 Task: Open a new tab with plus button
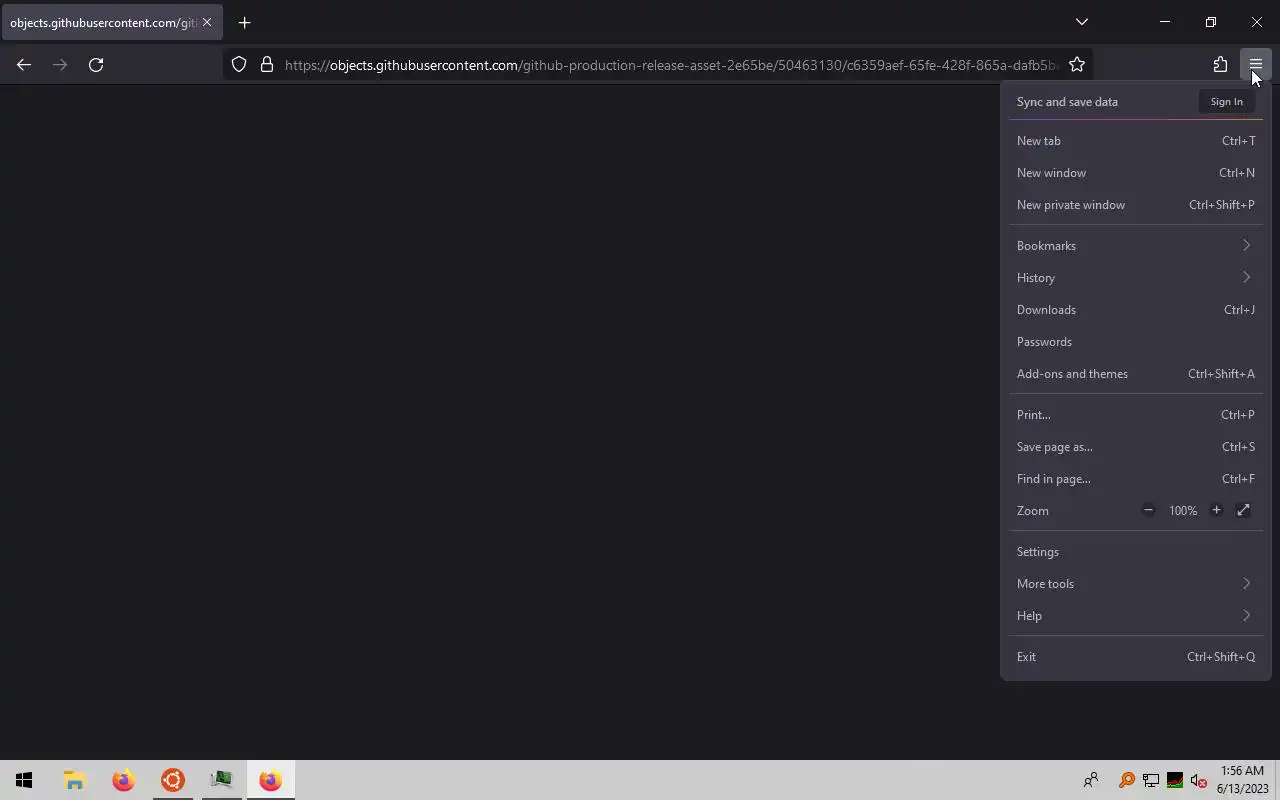click(245, 22)
